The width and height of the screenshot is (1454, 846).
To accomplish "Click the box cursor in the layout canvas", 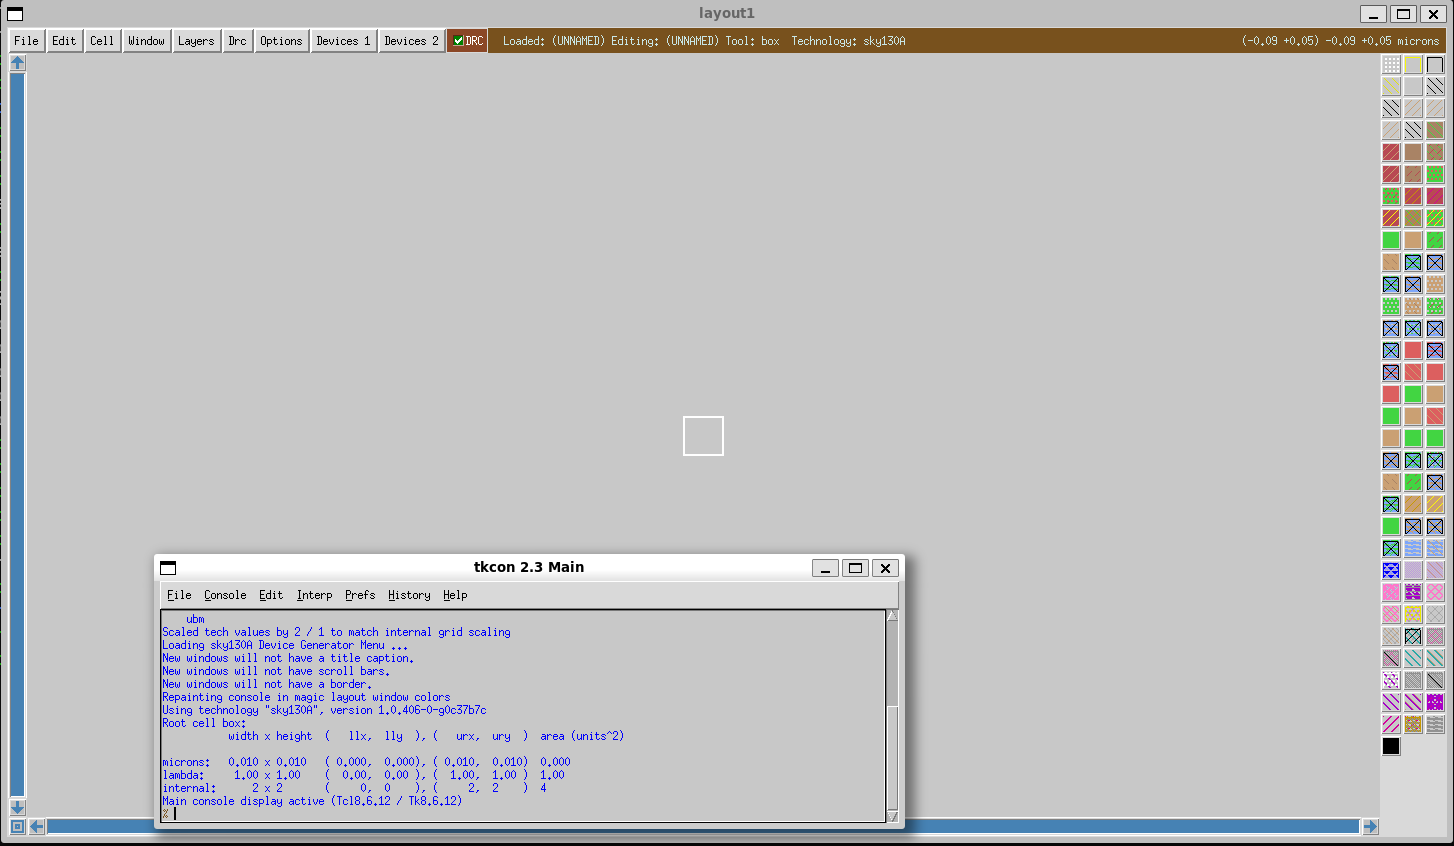I will 703,436.
